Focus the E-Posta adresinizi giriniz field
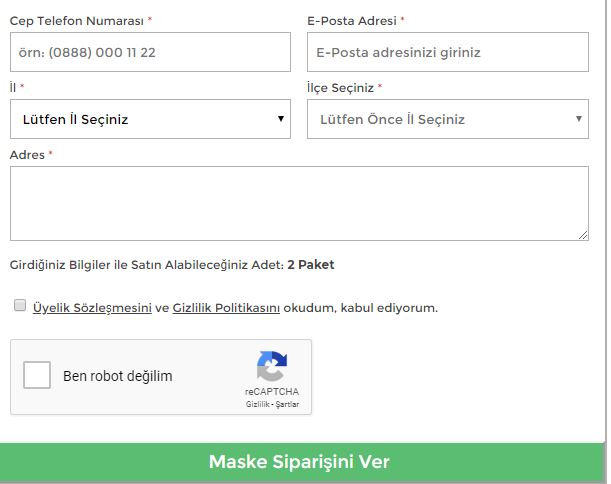Viewport: 611px width, 484px height. point(447,52)
